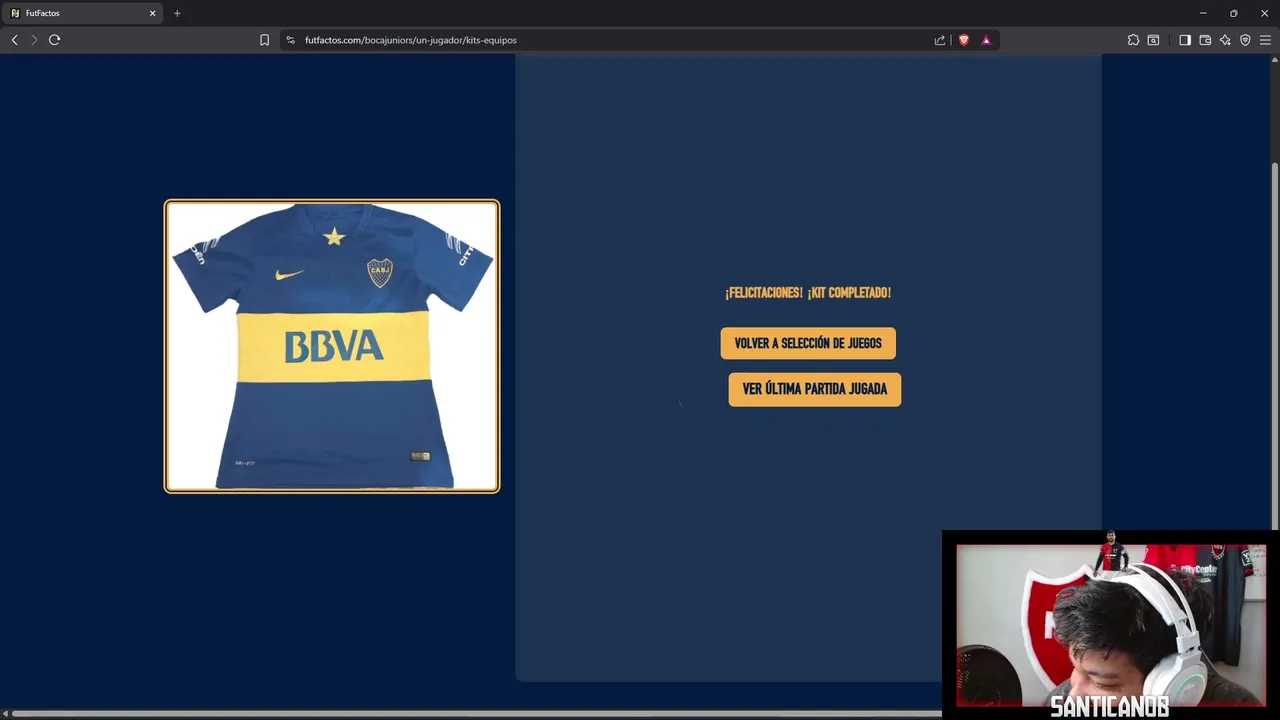Click the horizontal scrollbar at bottom
The image size is (1280, 720).
pyautogui.click(x=475, y=713)
